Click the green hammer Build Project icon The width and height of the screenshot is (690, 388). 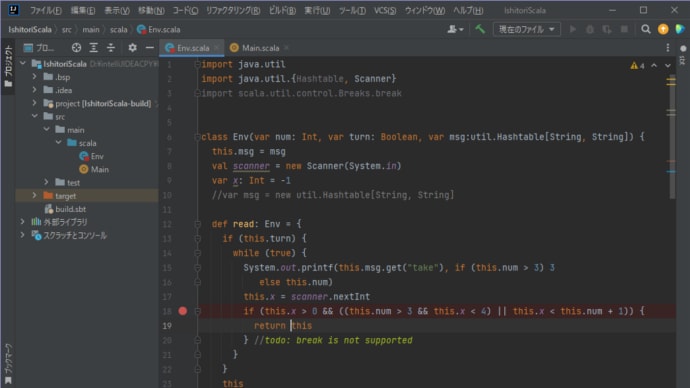[x=480, y=29]
